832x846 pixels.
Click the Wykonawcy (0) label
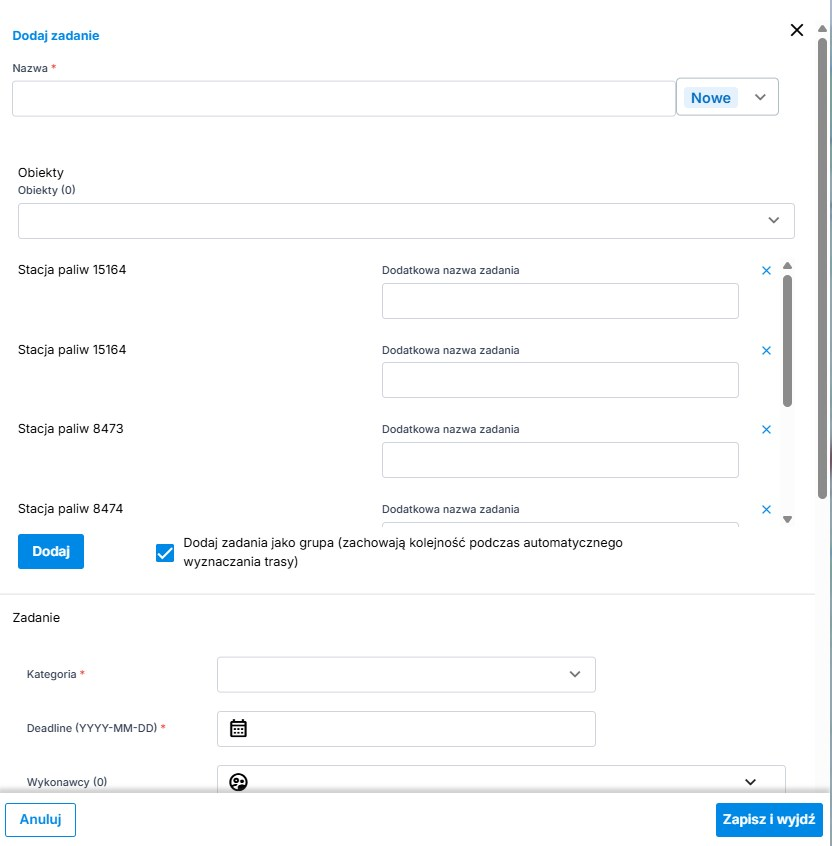(x=67, y=782)
